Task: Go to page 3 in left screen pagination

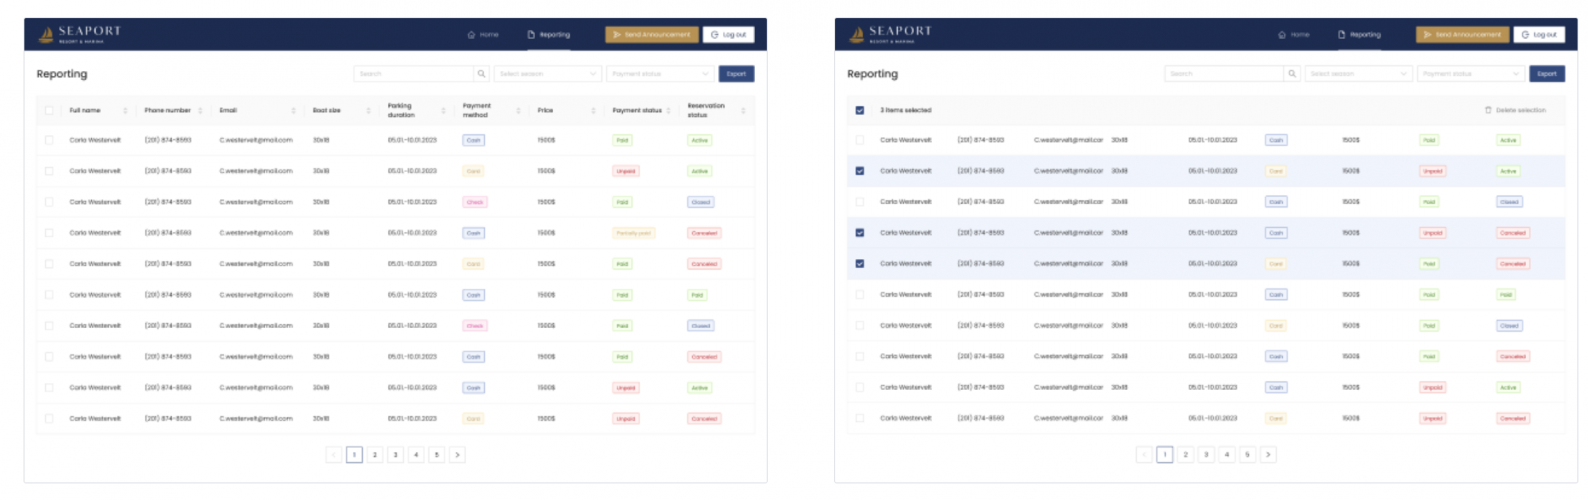Action: click(395, 455)
